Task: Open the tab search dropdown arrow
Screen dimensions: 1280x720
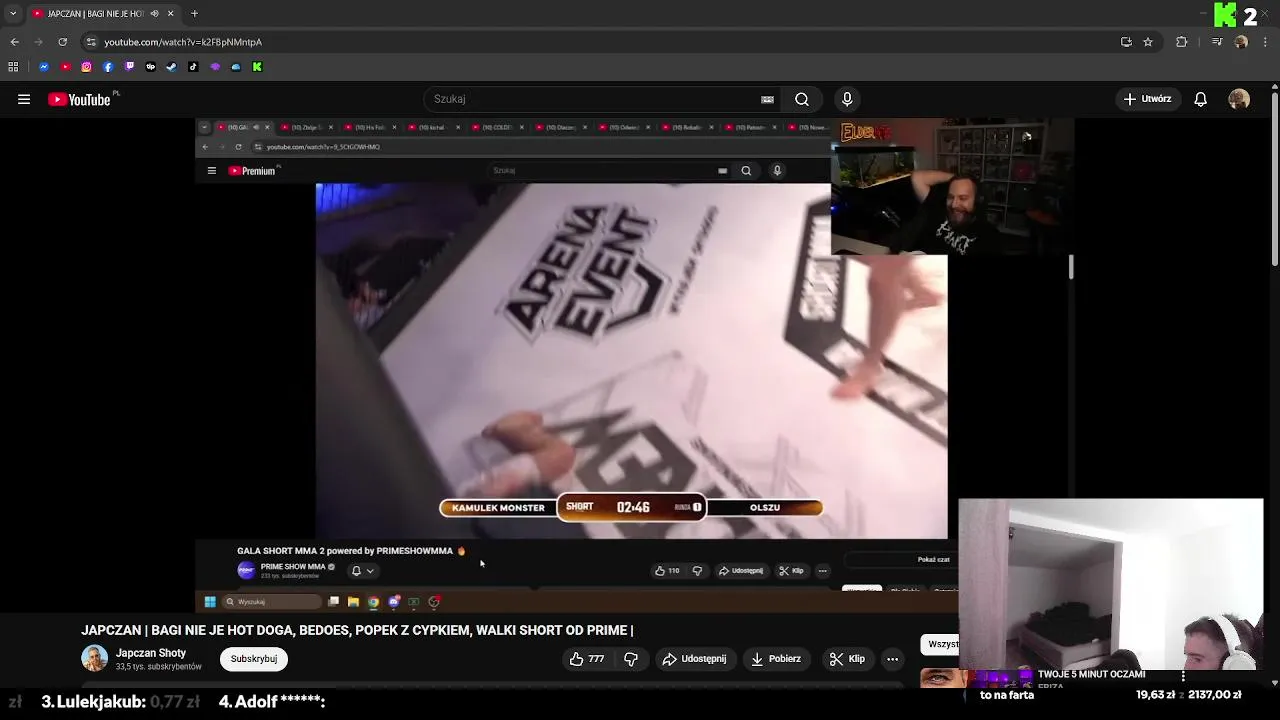Action: (x=13, y=14)
